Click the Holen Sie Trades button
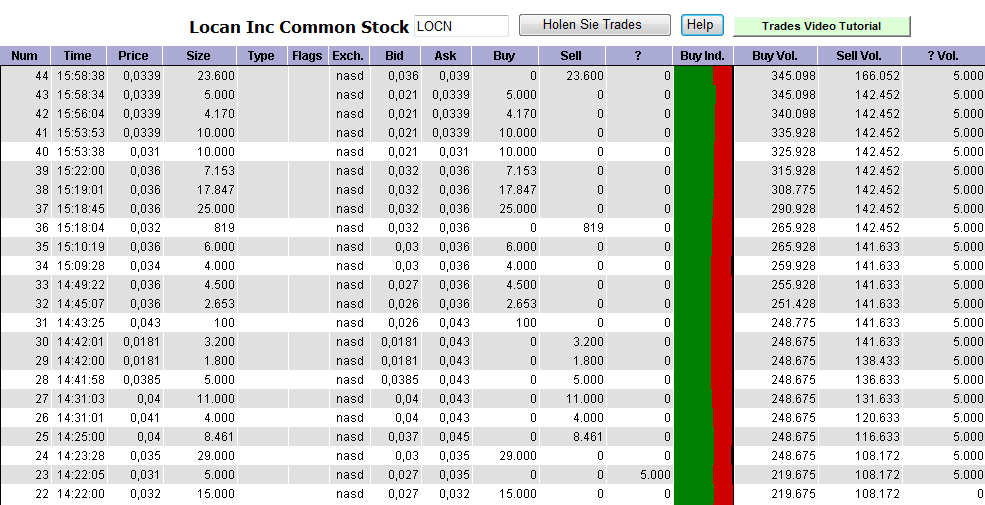Screen dimensions: 985x505 click(593, 25)
